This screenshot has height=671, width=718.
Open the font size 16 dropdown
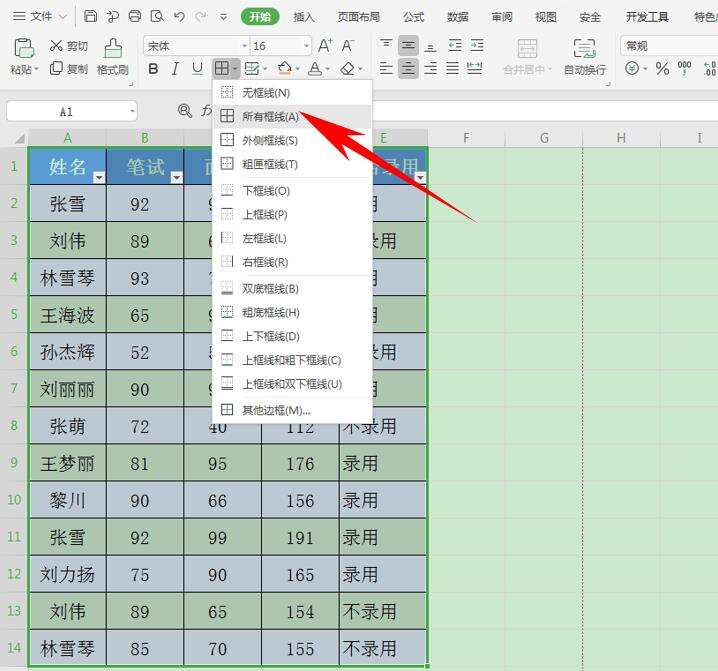pos(306,46)
